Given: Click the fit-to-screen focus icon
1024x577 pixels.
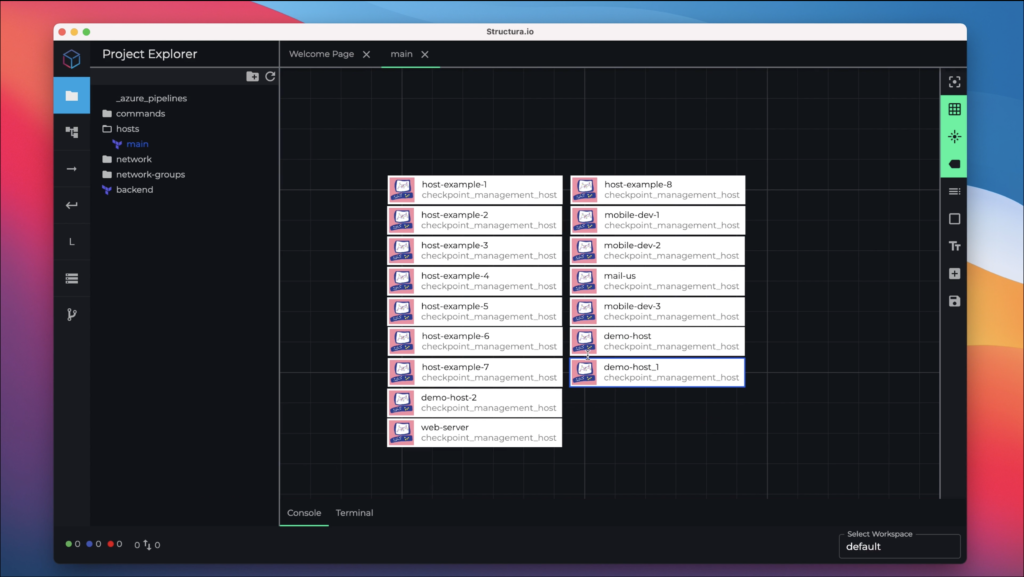Looking at the screenshot, I should click(x=954, y=82).
